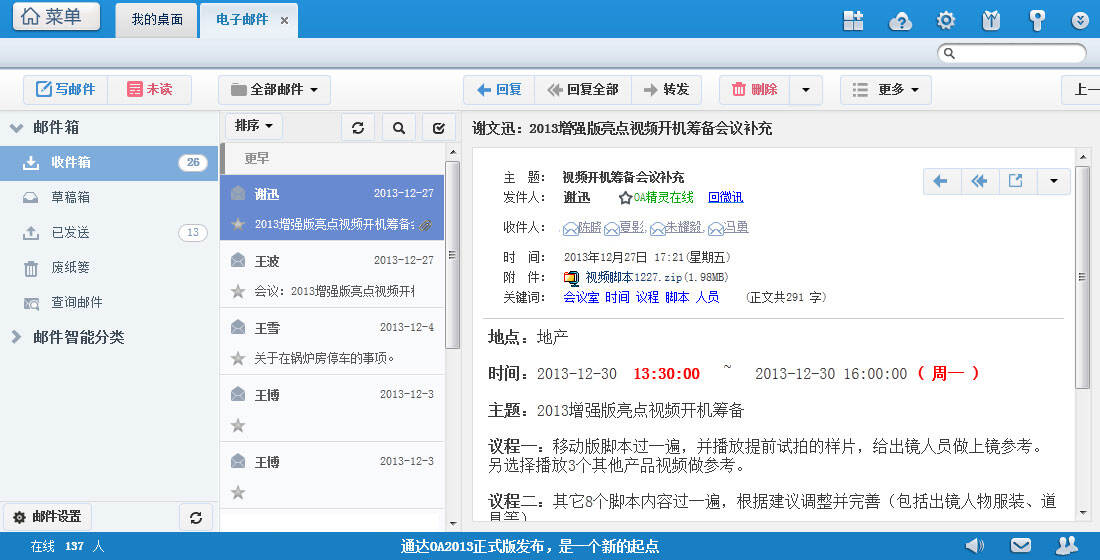The height and width of the screenshot is (560, 1100).
Task: Switch to the 我的桌面 tab
Action: click(157, 20)
